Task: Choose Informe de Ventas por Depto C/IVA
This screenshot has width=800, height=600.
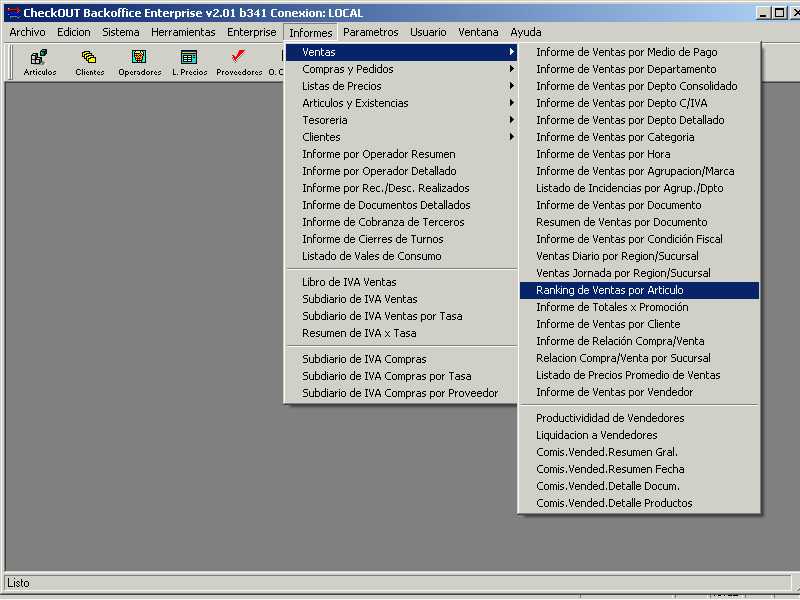Action: click(639, 103)
